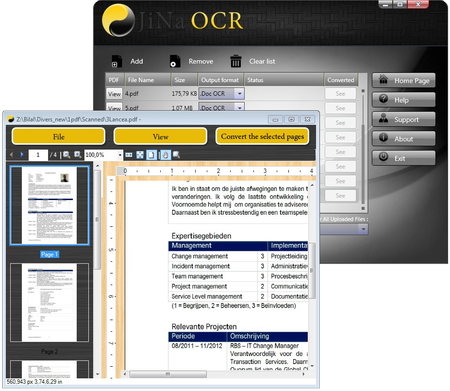Click the Output format column header

pyautogui.click(x=221, y=80)
